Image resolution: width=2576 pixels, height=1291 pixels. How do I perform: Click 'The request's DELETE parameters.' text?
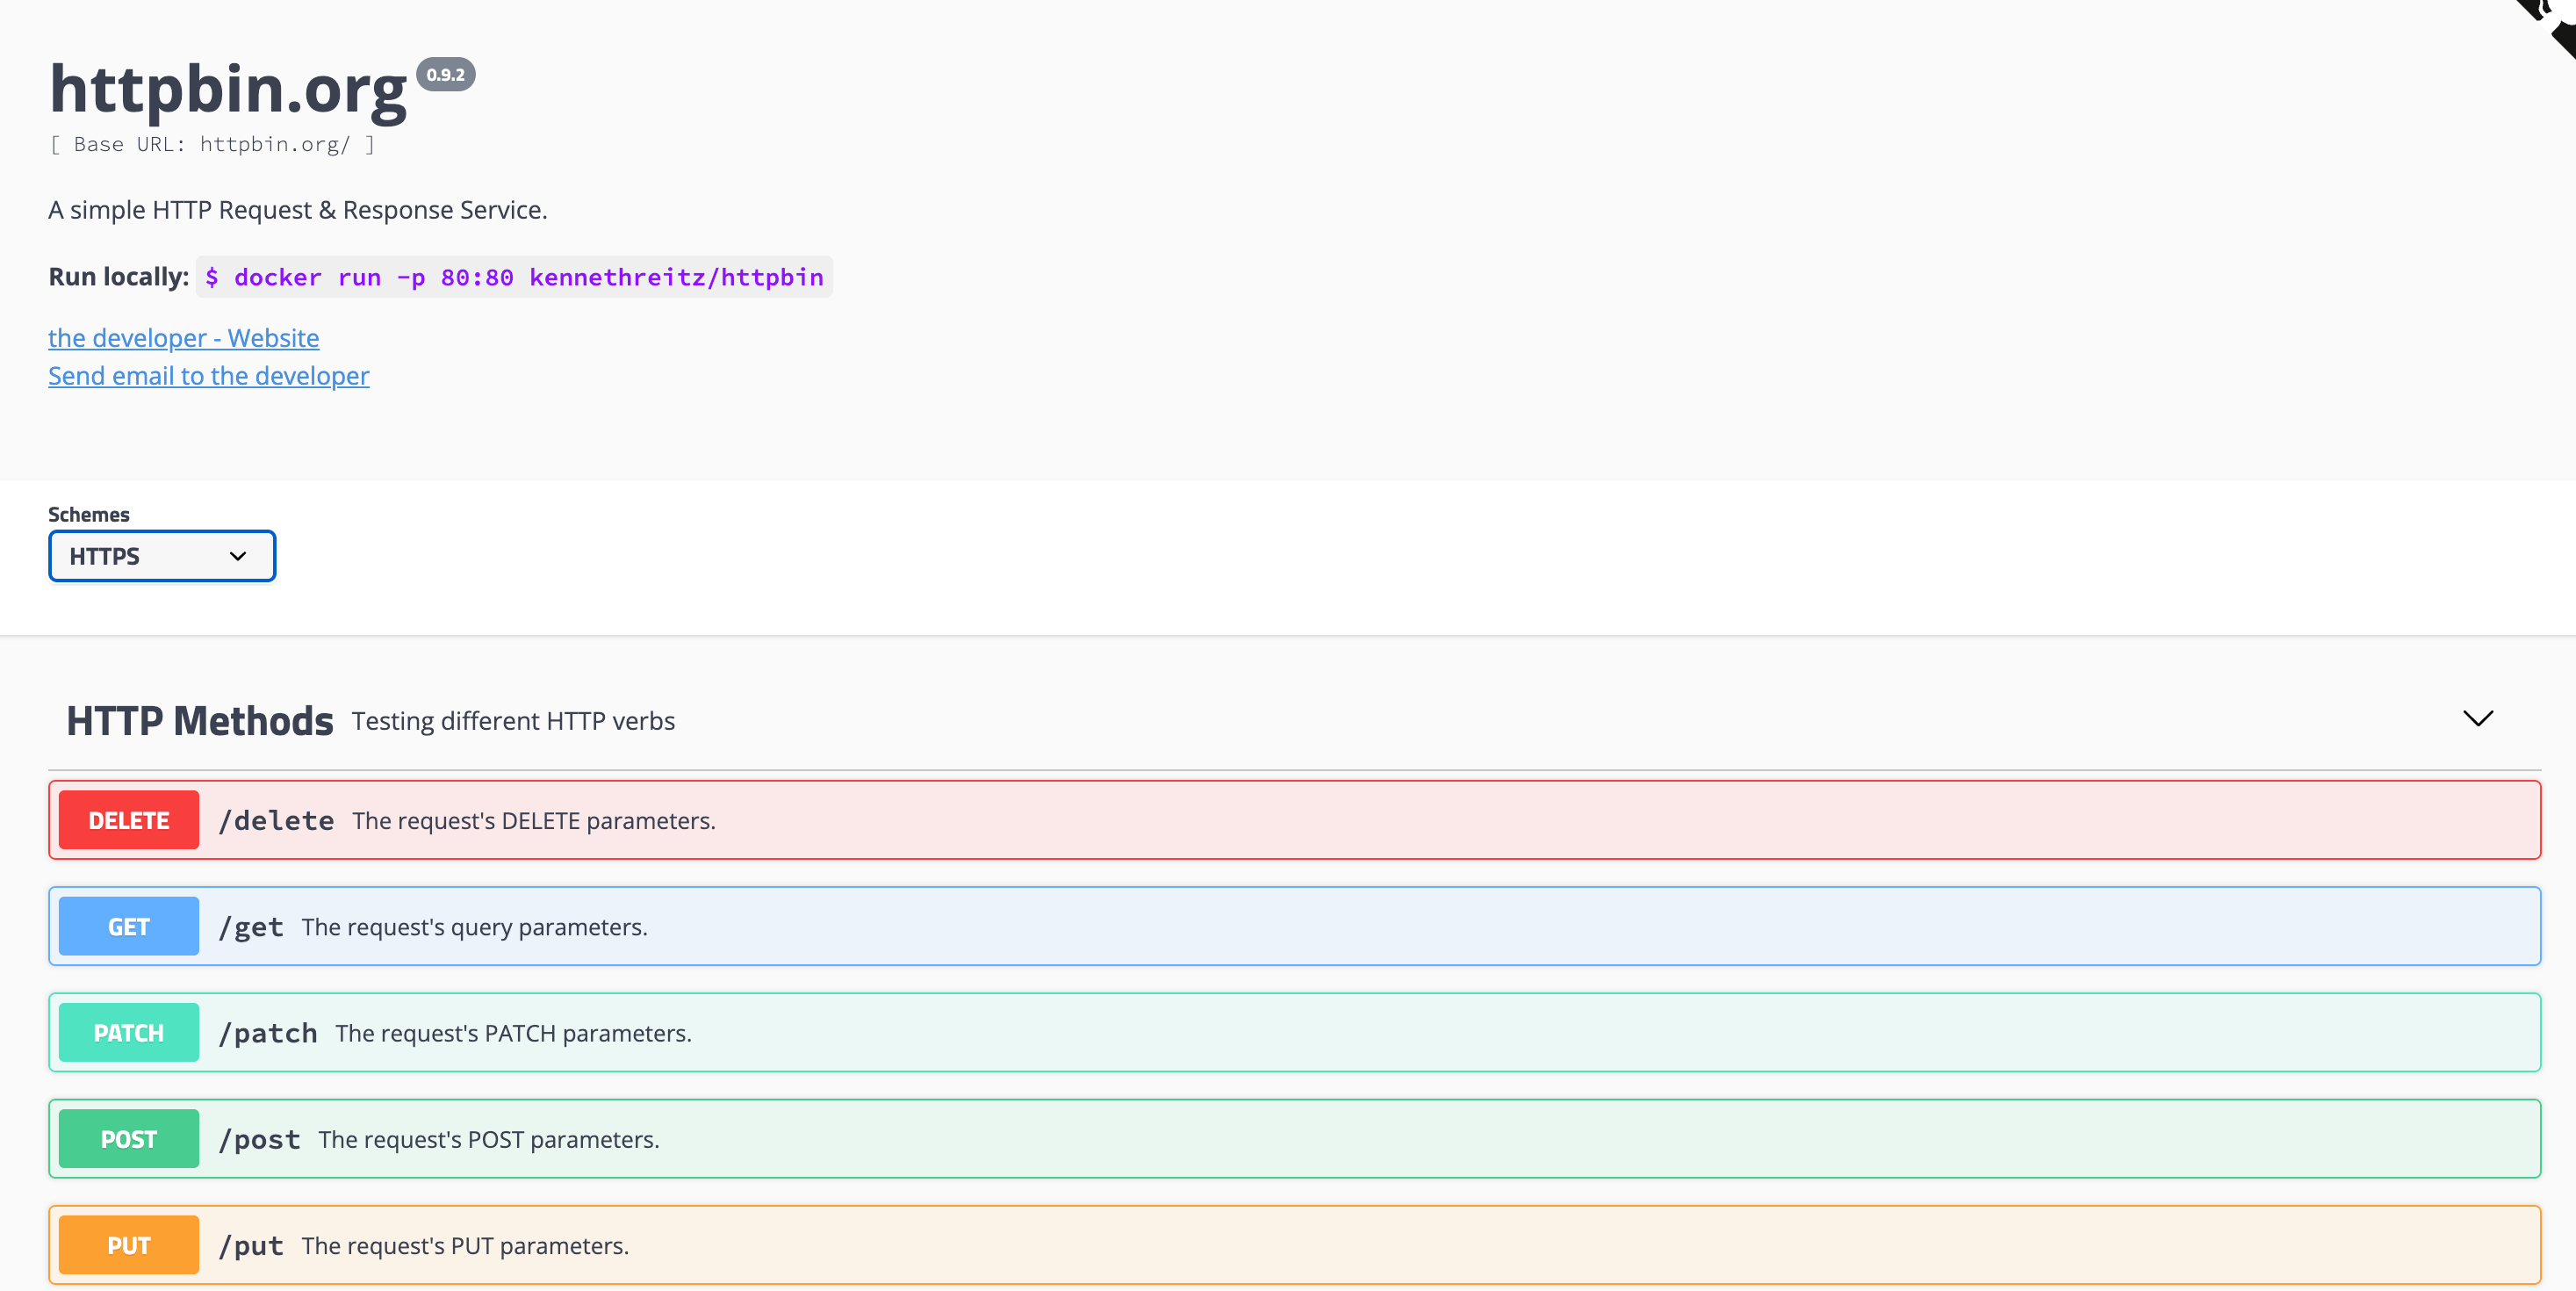534,821
